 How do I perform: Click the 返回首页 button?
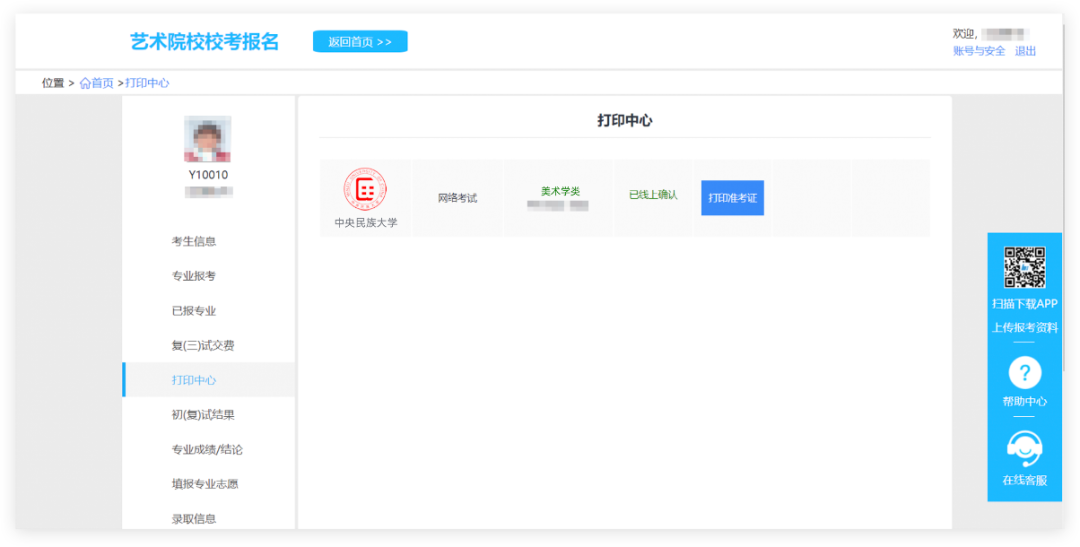click(360, 41)
